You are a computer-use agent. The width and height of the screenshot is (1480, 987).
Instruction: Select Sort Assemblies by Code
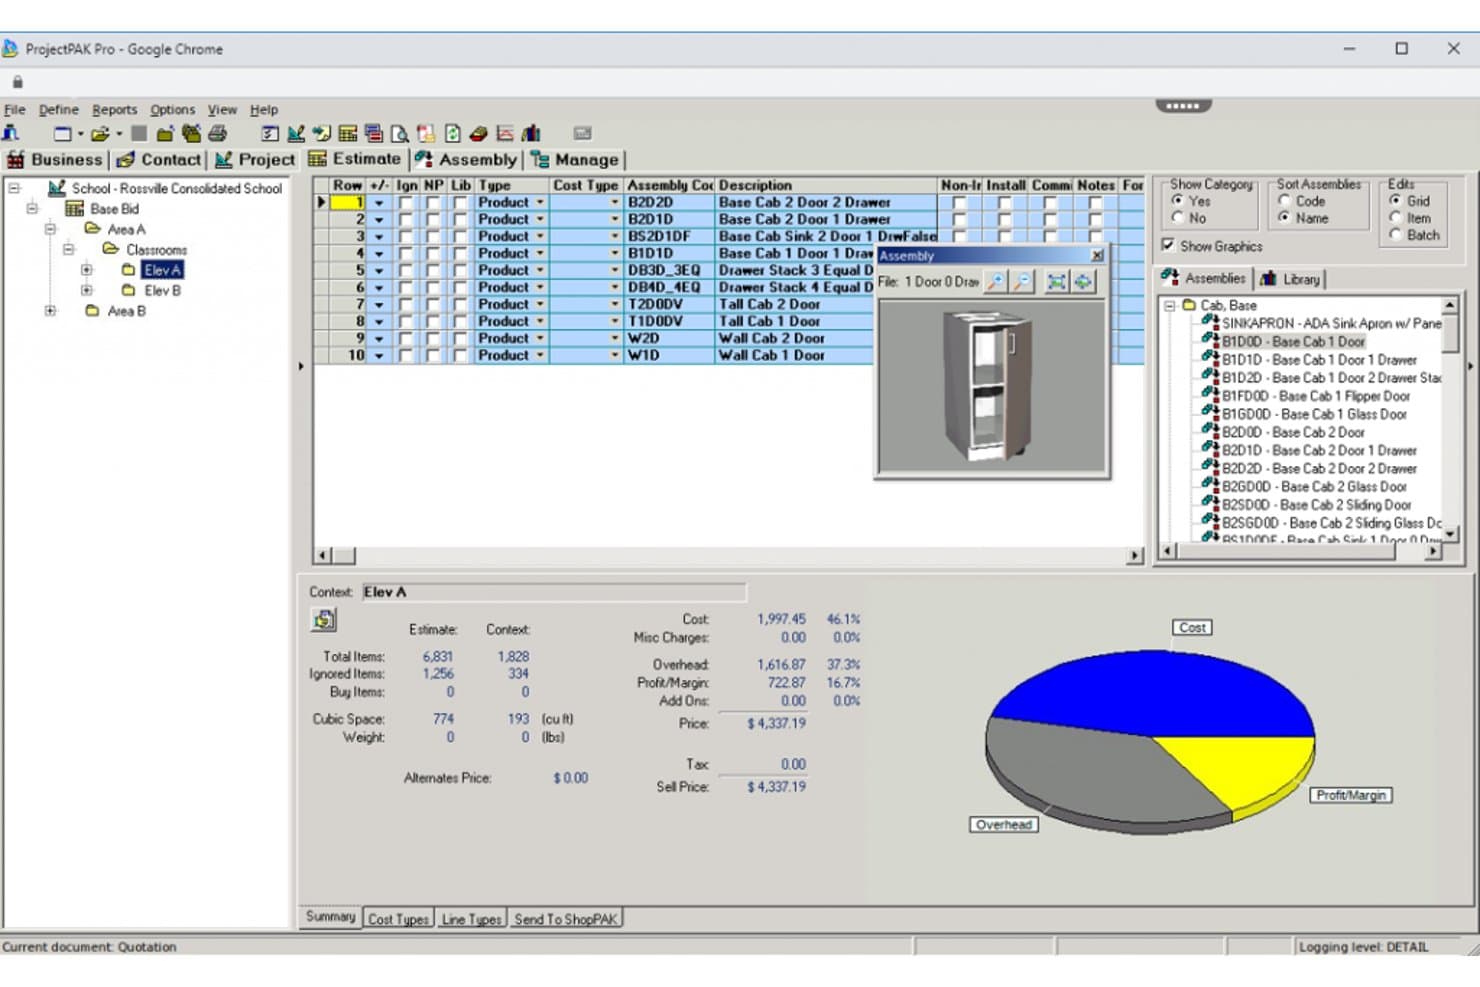(x=1285, y=200)
